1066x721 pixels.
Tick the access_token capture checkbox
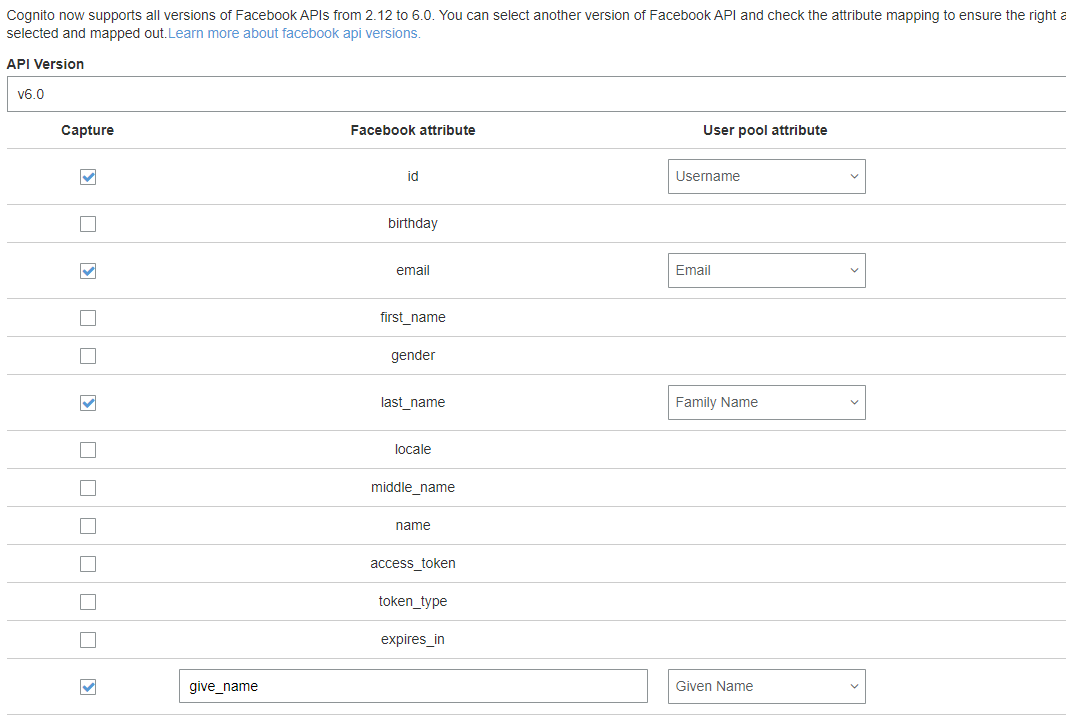tap(88, 563)
